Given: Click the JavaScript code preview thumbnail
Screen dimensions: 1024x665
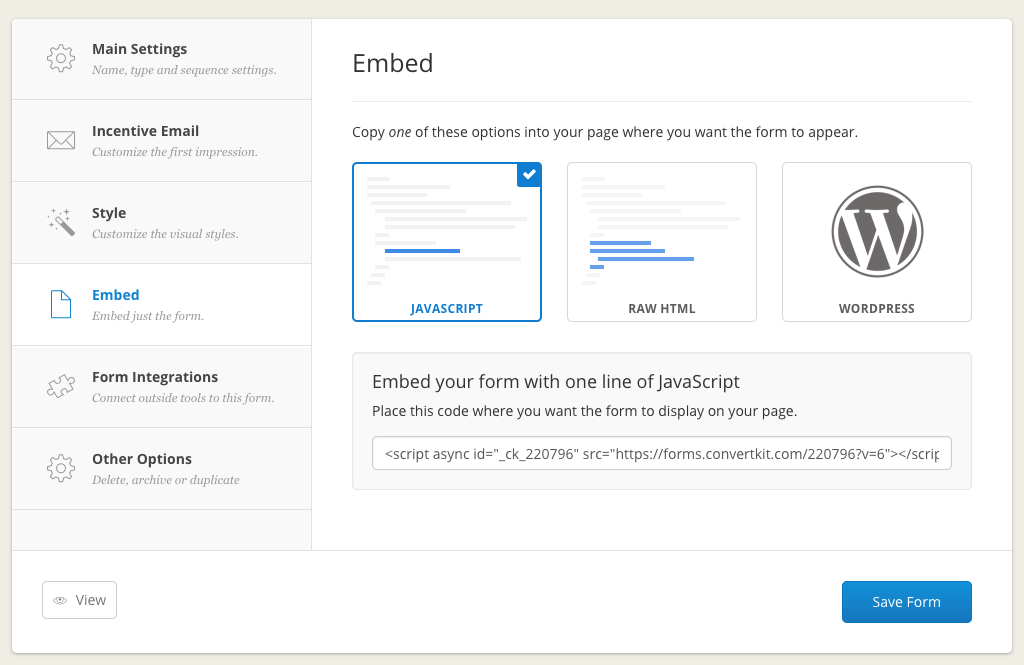Looking at the screenshot, I should (447, 232).
